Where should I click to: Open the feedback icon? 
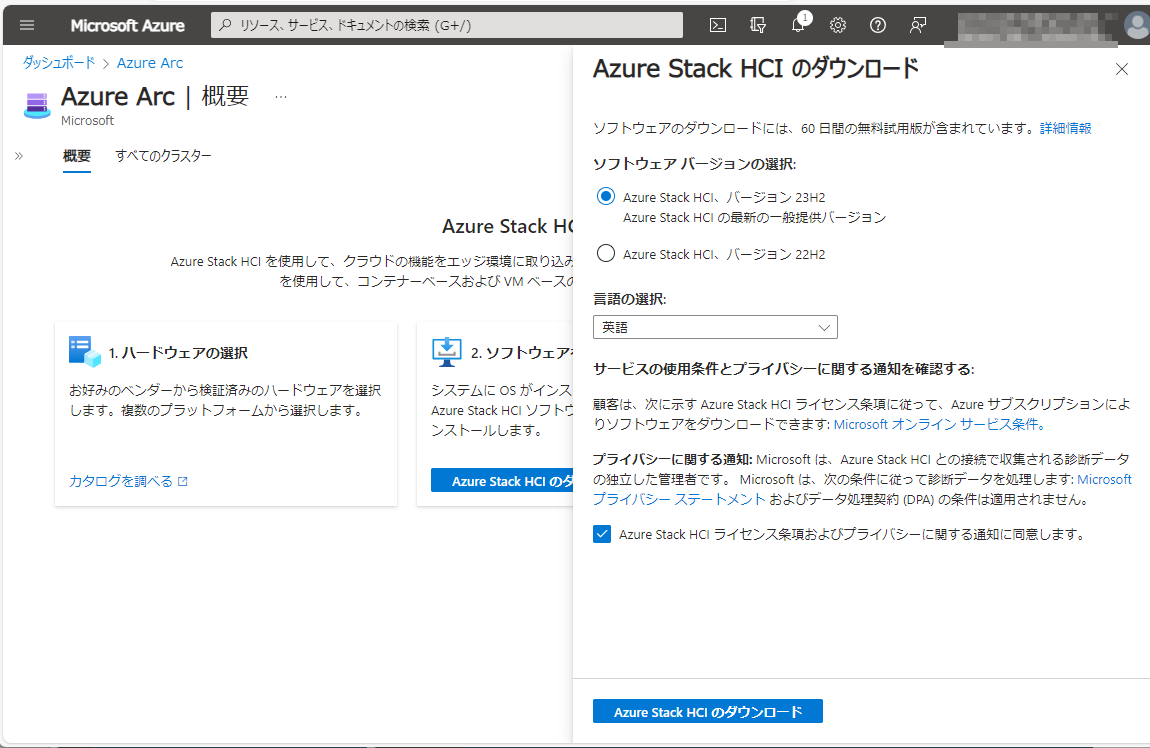918,25
